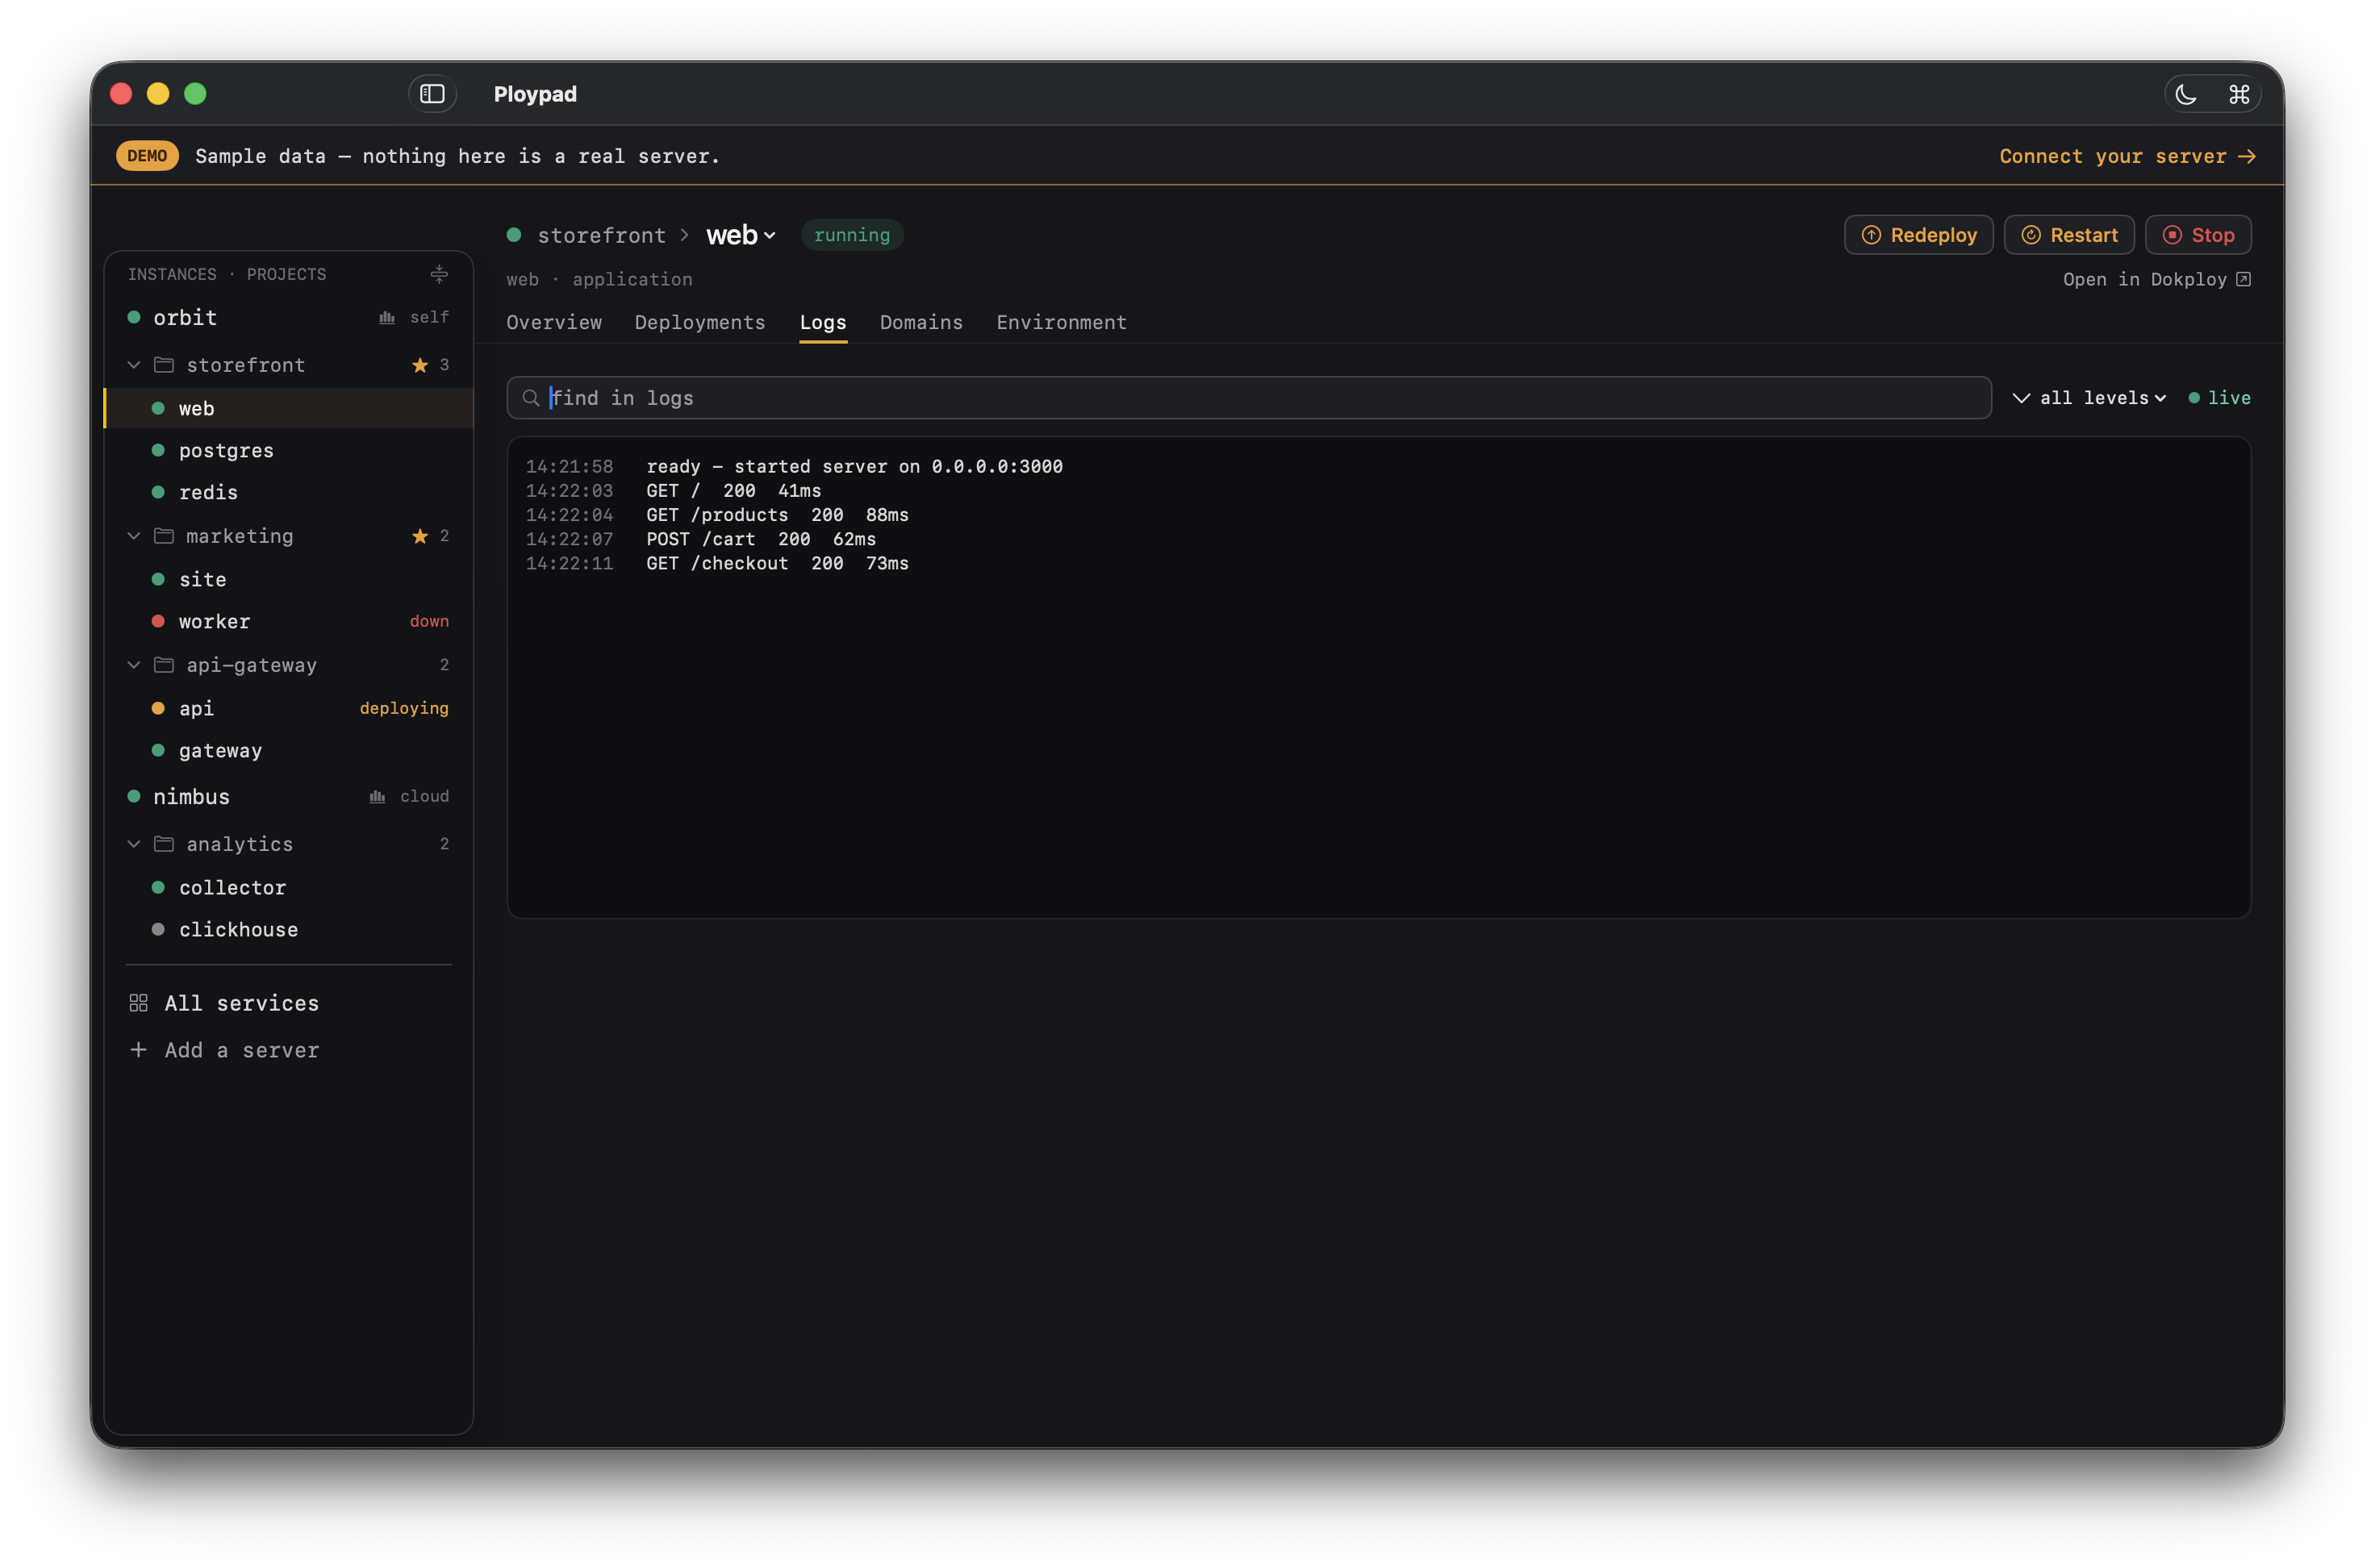This screenshot has width=2375, height=1568.
Task: Click the star icon on storefront project
Action: point(420,365)
